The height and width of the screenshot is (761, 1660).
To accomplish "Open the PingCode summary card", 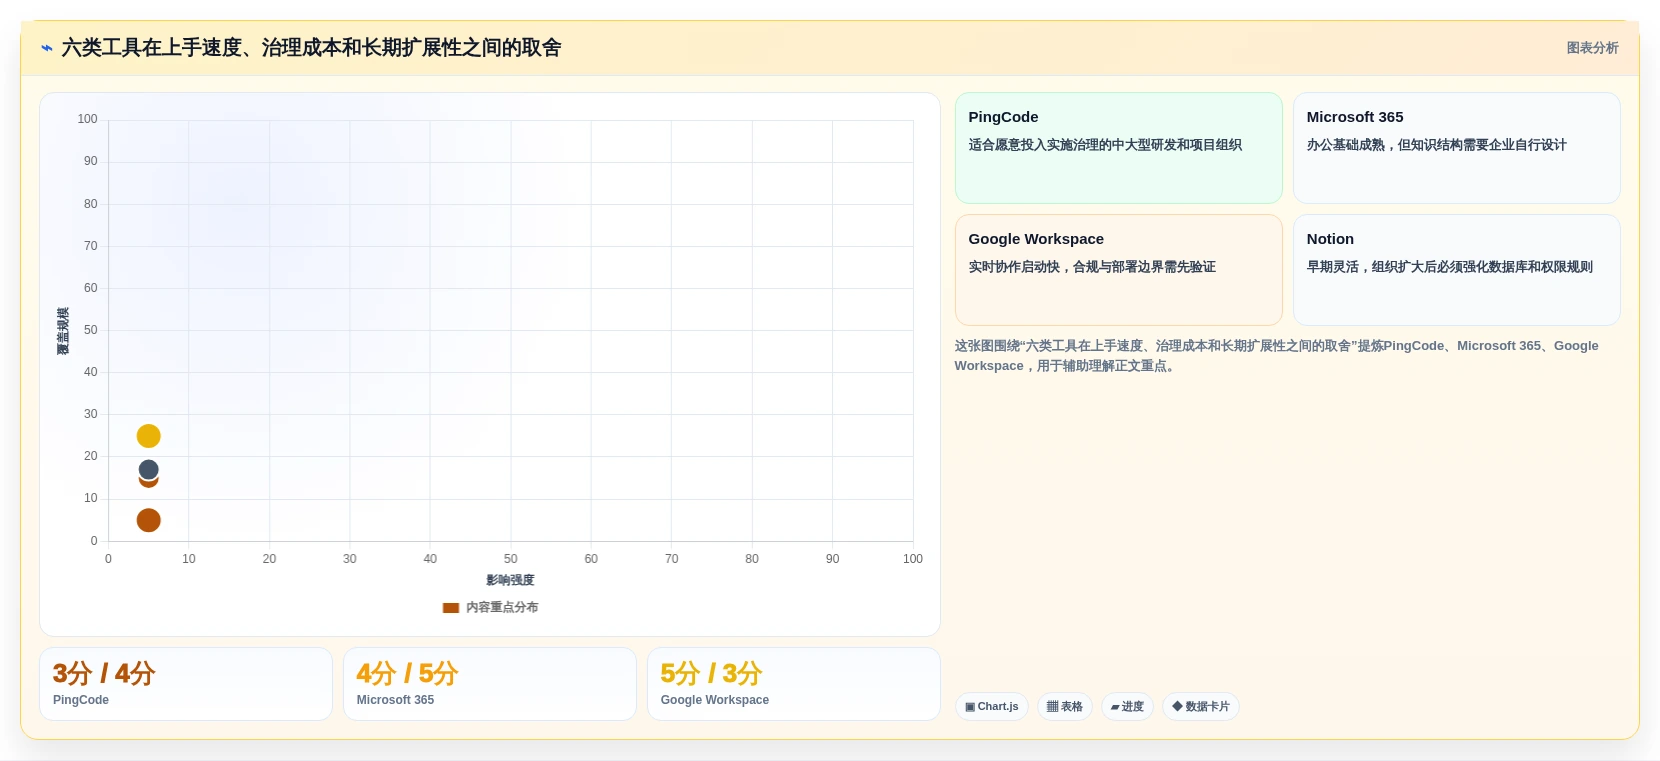I will (1118, 148).
